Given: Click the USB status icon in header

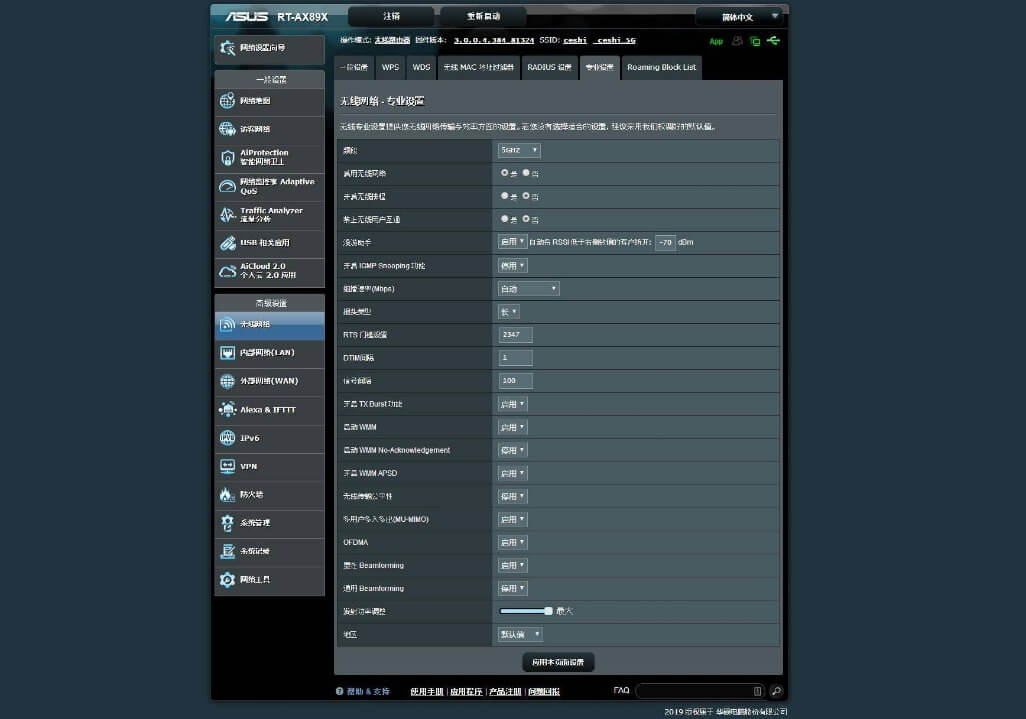Looking at the screenshot, I should point(773,41).
